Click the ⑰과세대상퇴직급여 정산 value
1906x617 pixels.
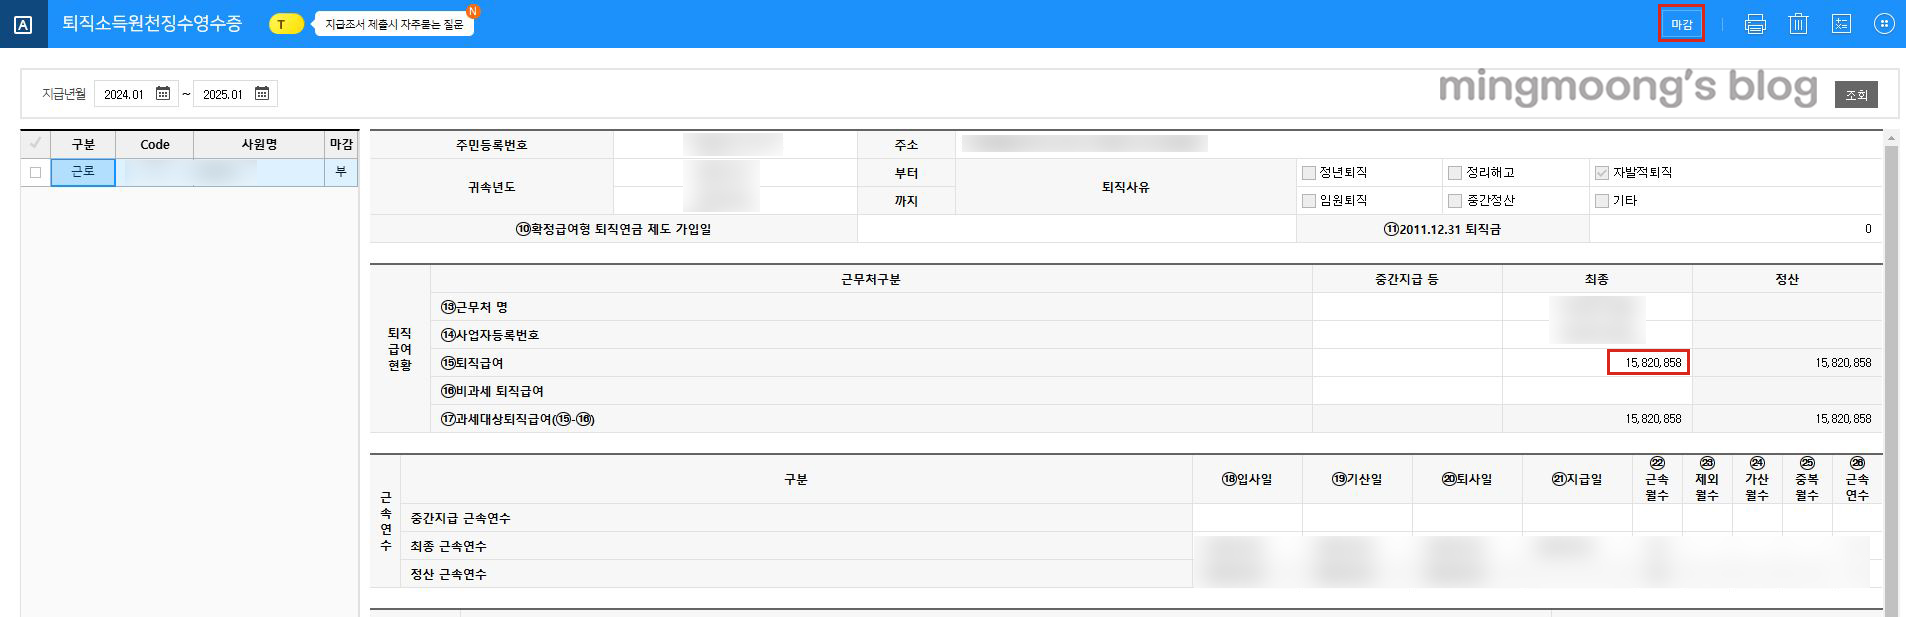1787,419
